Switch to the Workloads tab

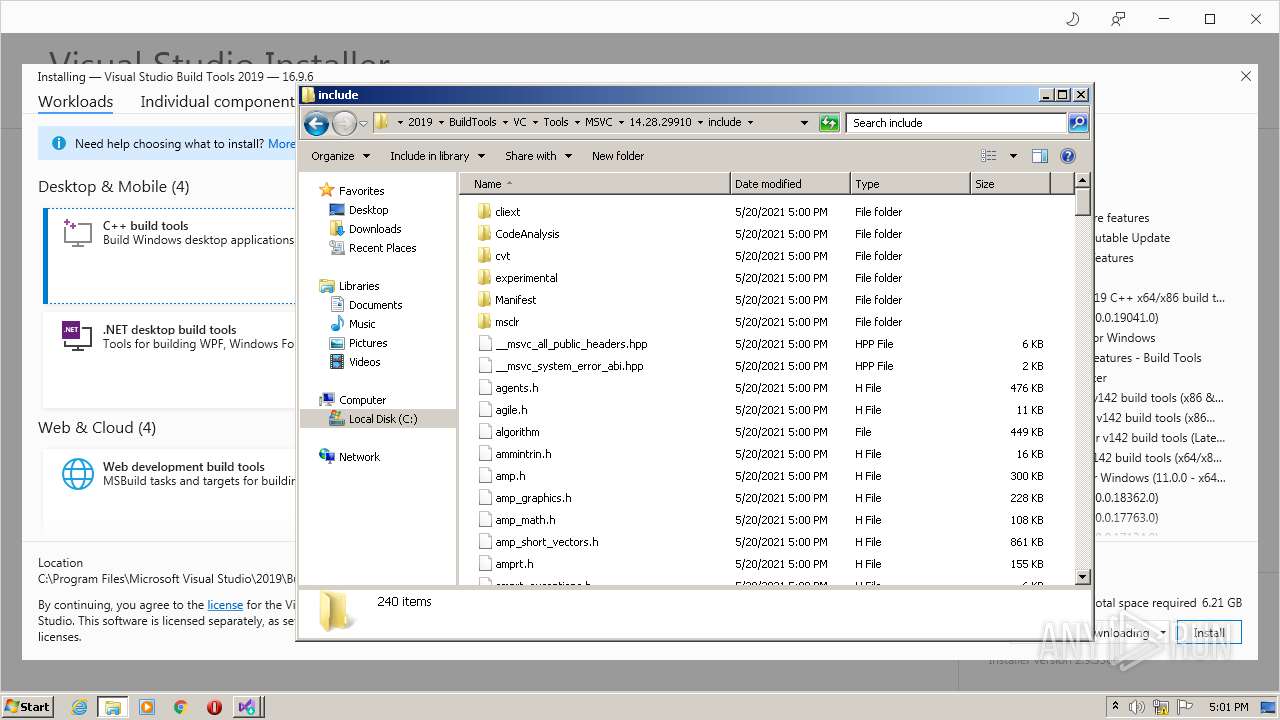(x=75, y=102)
